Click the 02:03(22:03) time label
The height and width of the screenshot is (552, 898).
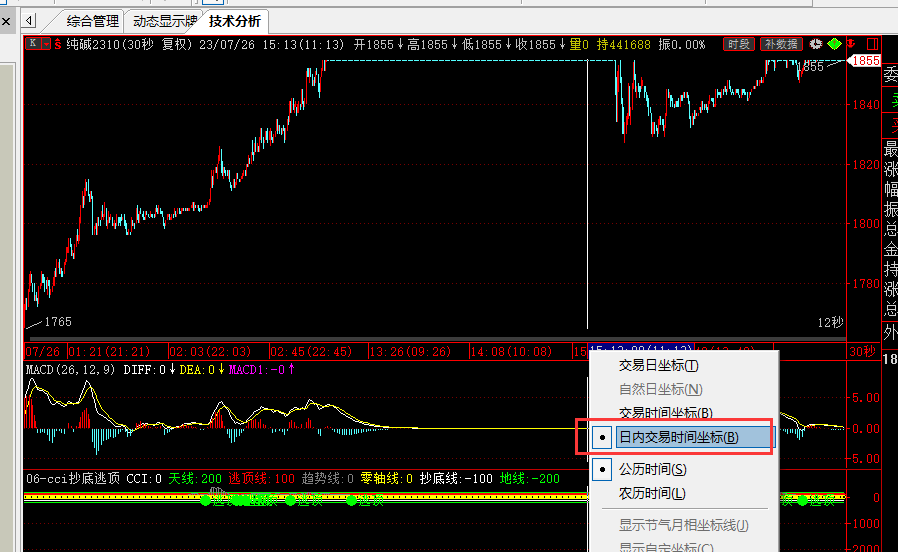(x=210, y=352)
